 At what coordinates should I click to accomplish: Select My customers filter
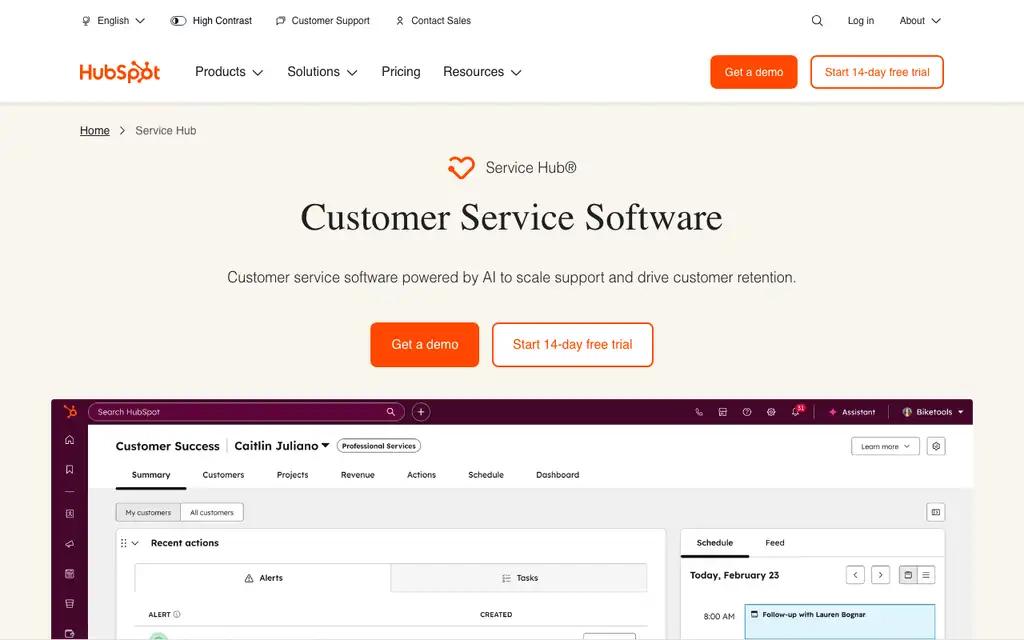pyautogui.click(x=148, y=513)
